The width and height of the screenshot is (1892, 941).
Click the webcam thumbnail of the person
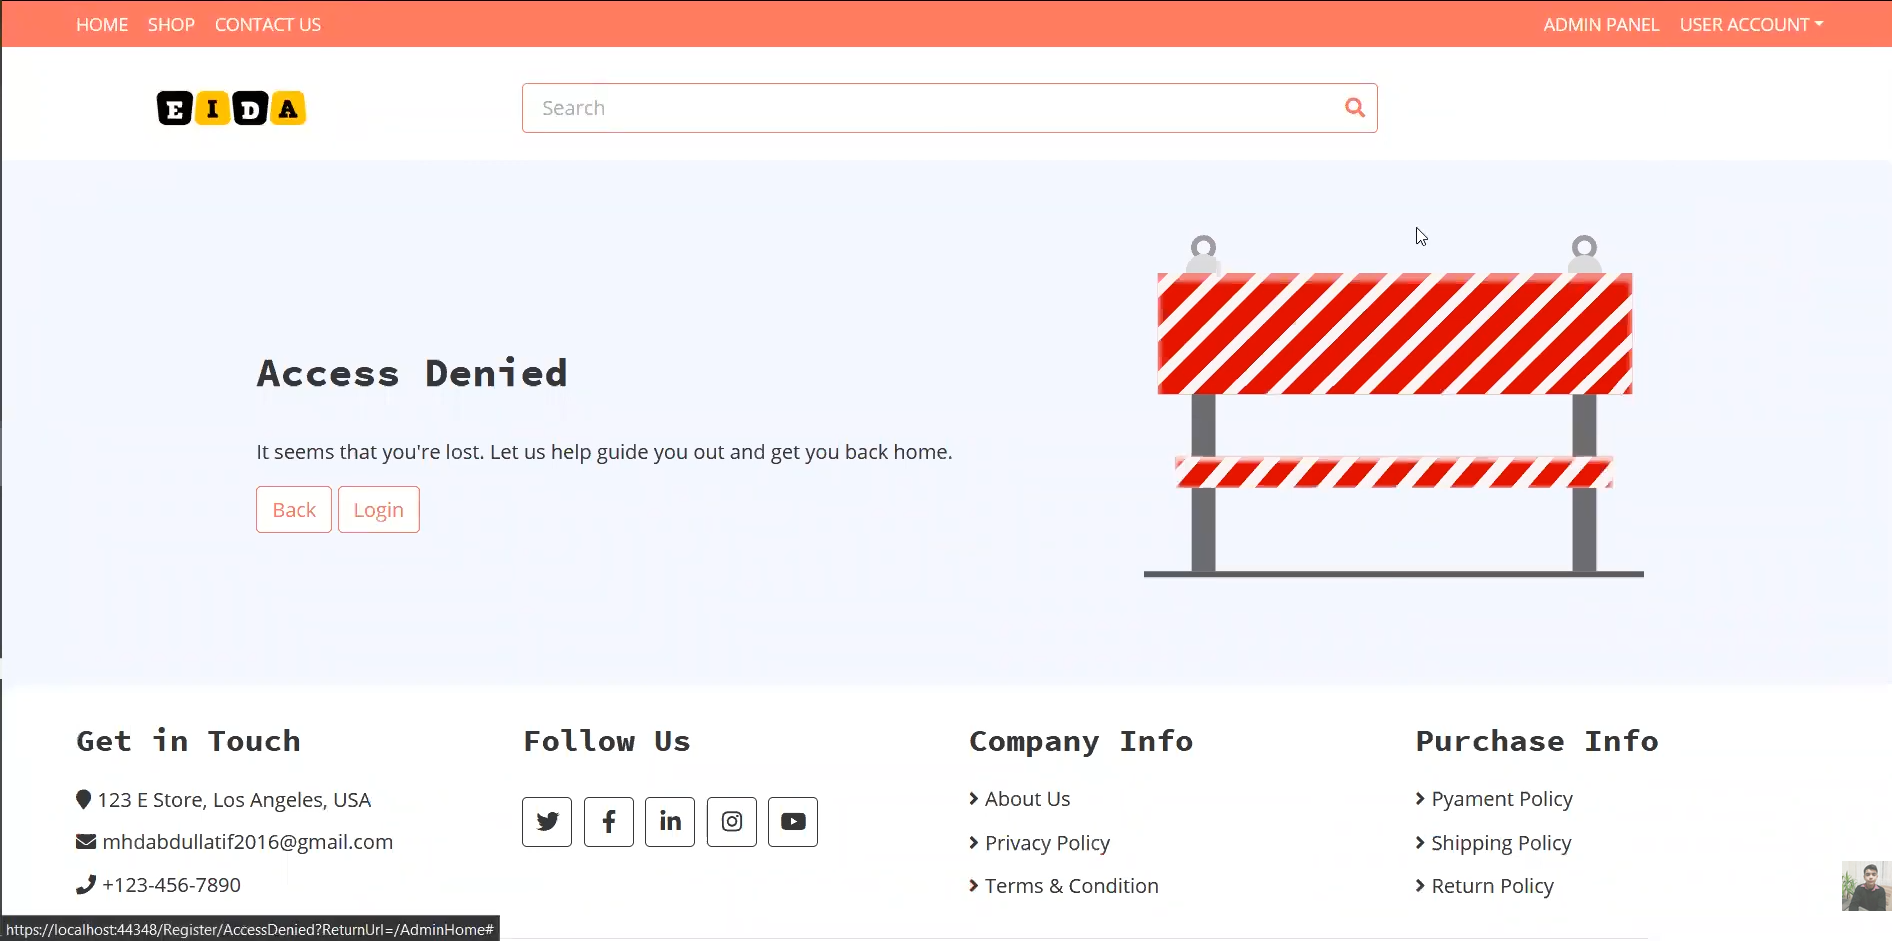click(1866, 886)
